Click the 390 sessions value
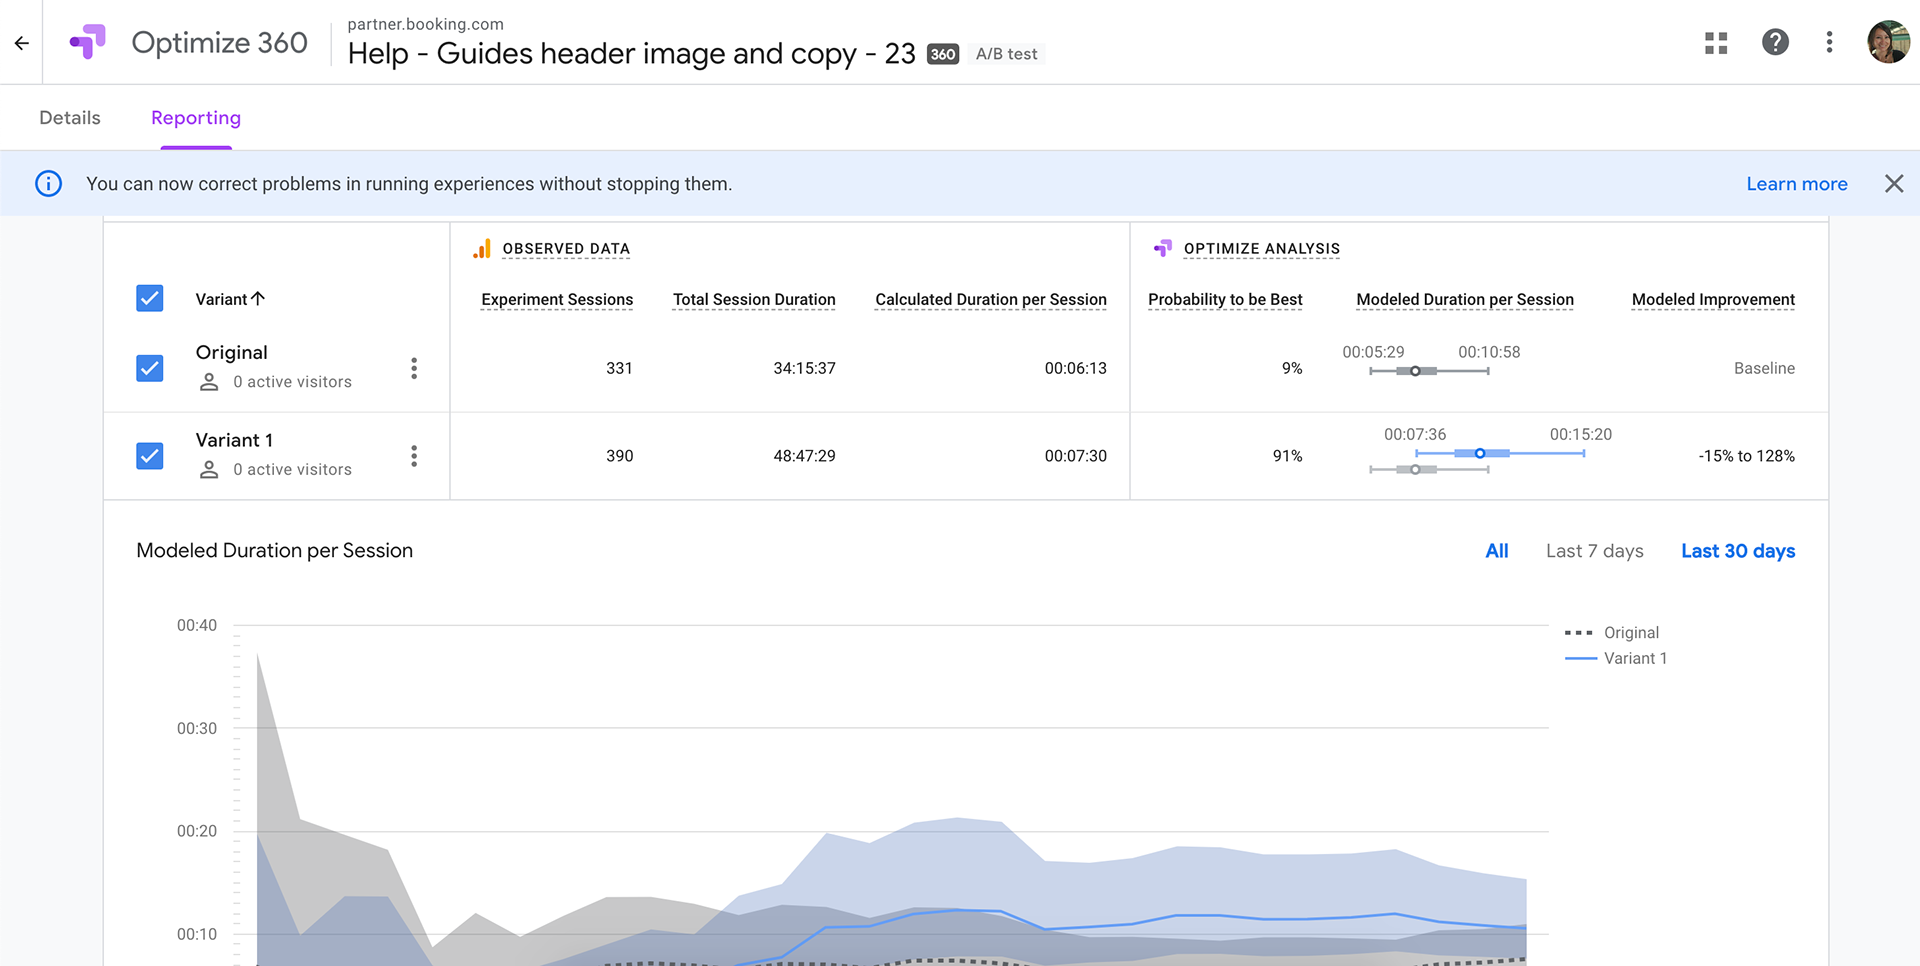 [619, 456]
